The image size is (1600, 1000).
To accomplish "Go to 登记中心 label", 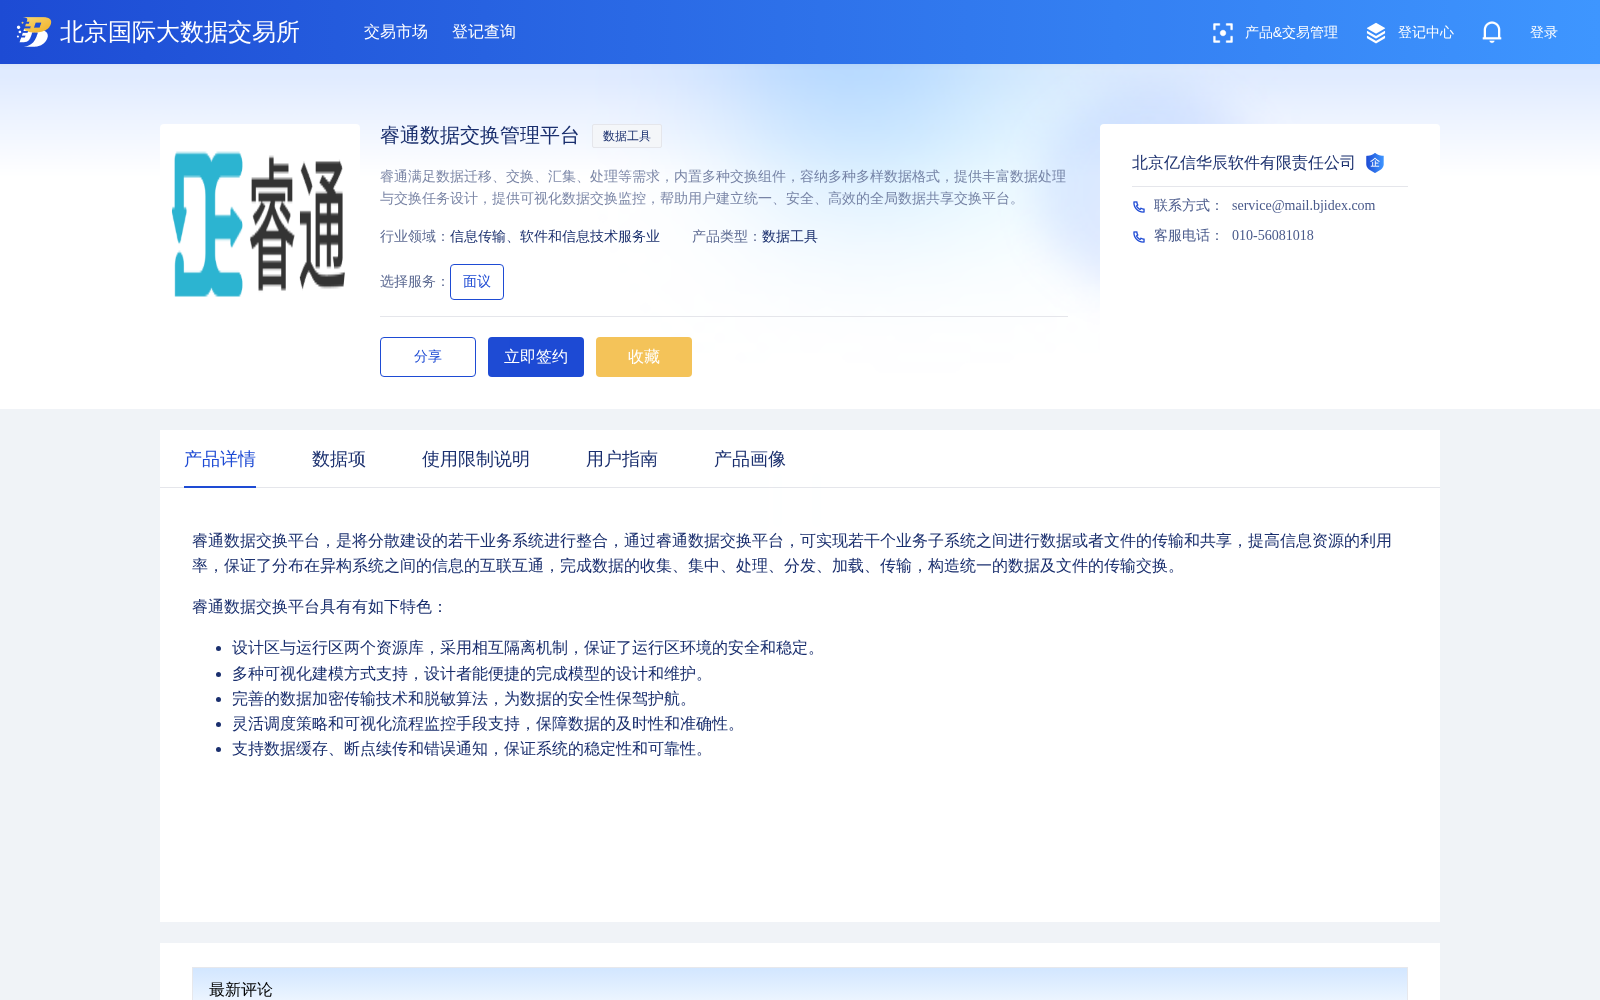I will [x=1426, y=33].
